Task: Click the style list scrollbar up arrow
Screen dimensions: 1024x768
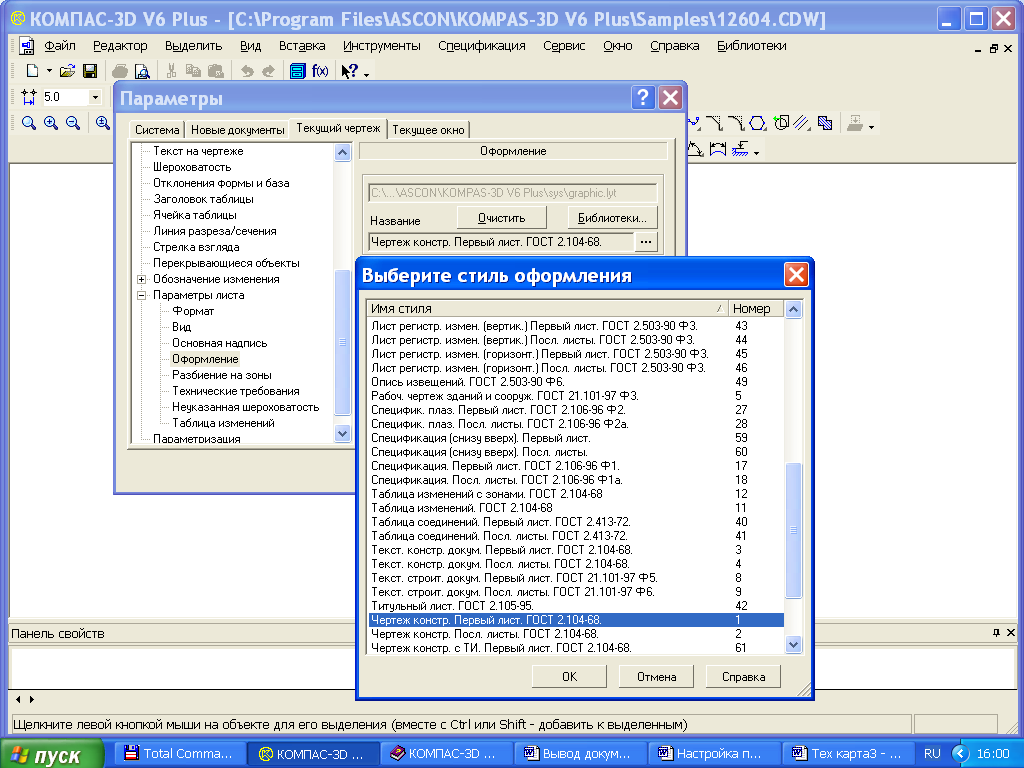Action: (793, 310)
